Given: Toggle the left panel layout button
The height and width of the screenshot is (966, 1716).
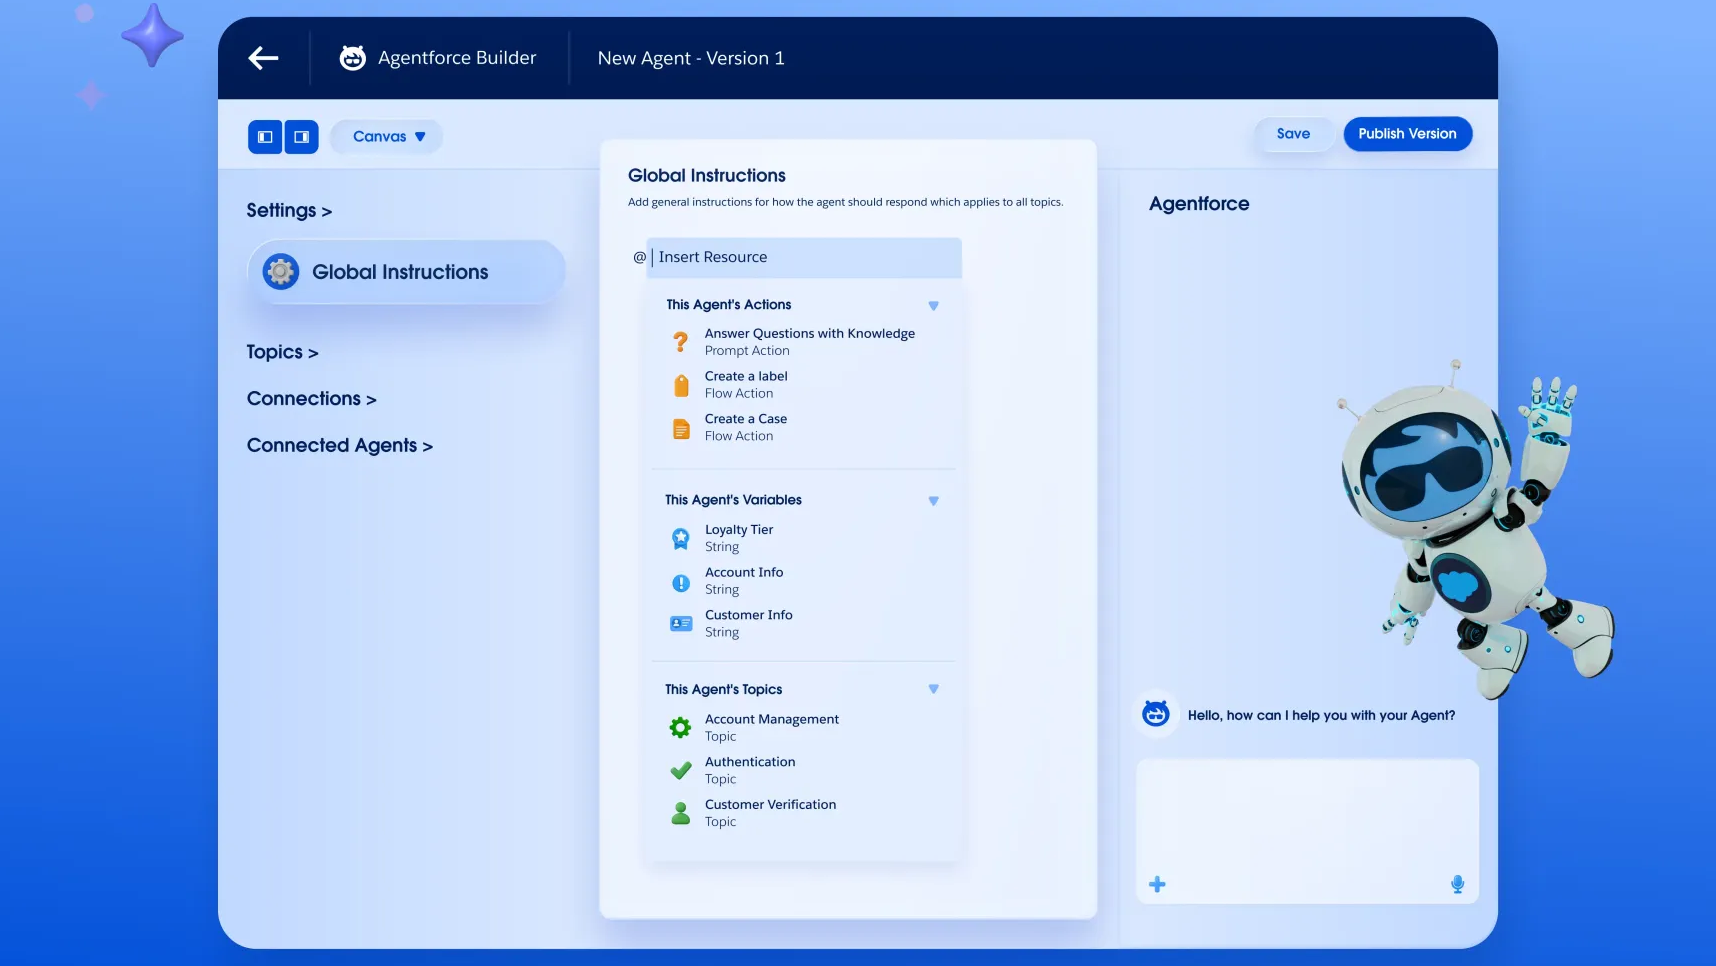Looking at the screenshot, I should 265,137.
